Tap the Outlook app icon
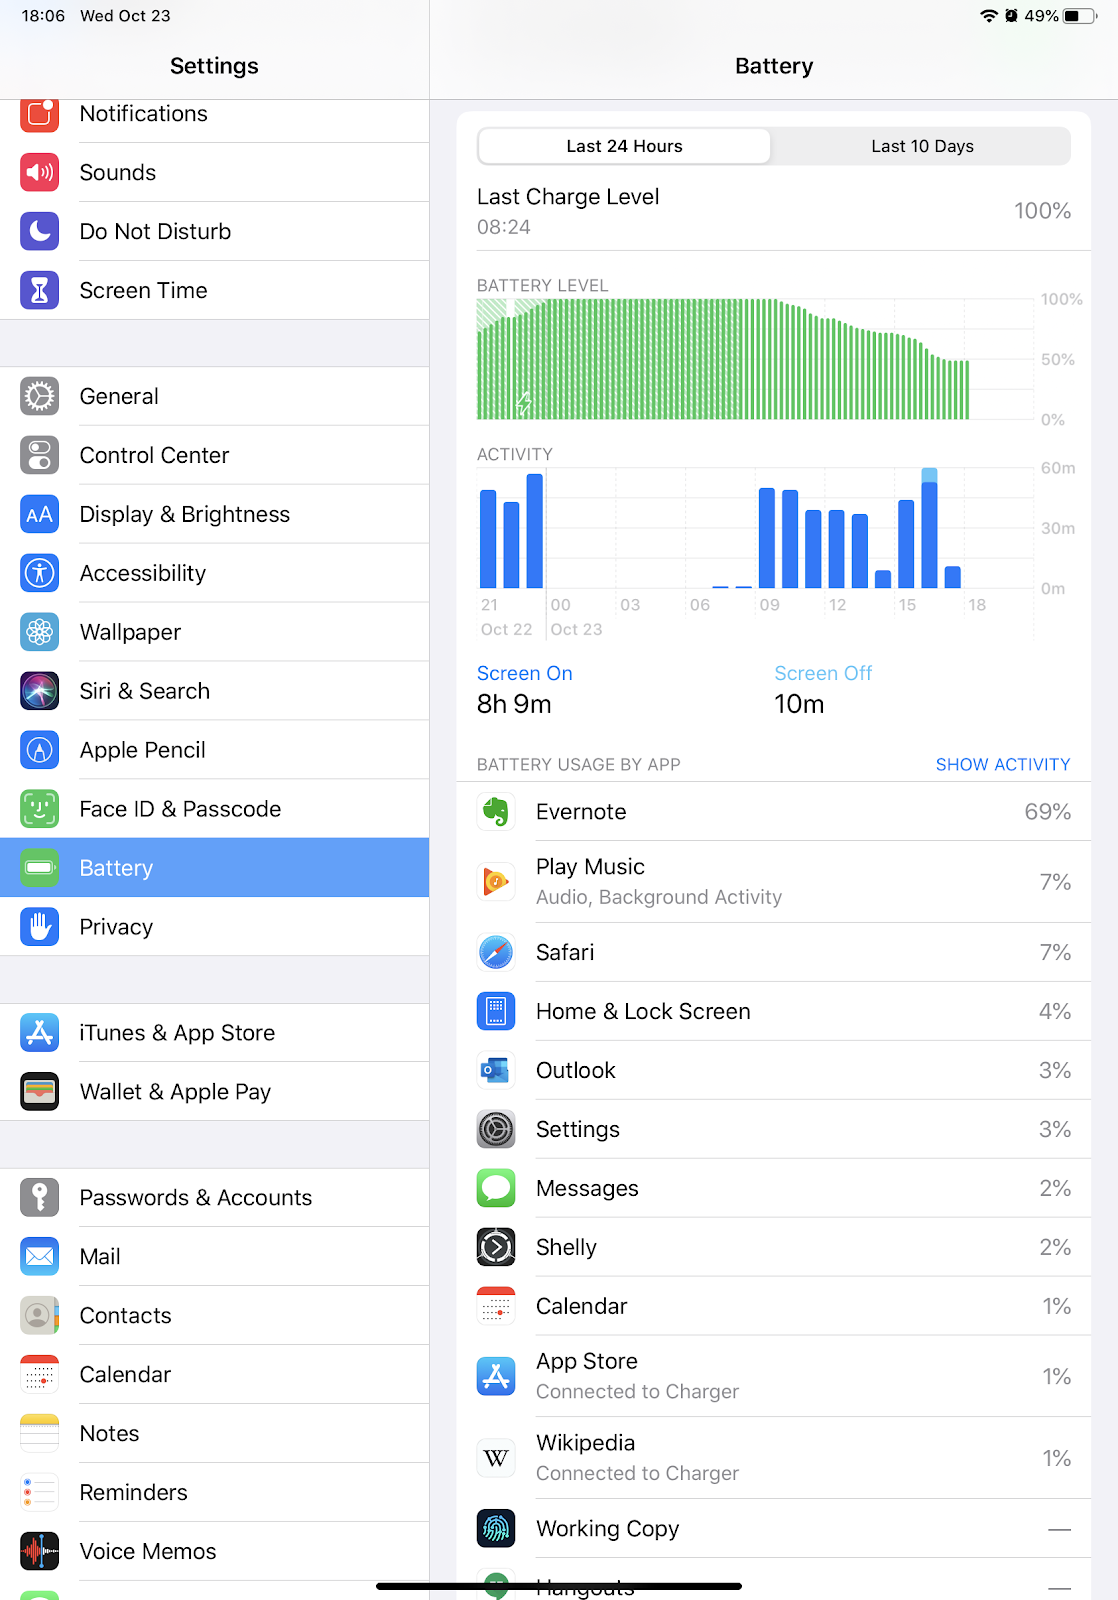 [496, 1070]
